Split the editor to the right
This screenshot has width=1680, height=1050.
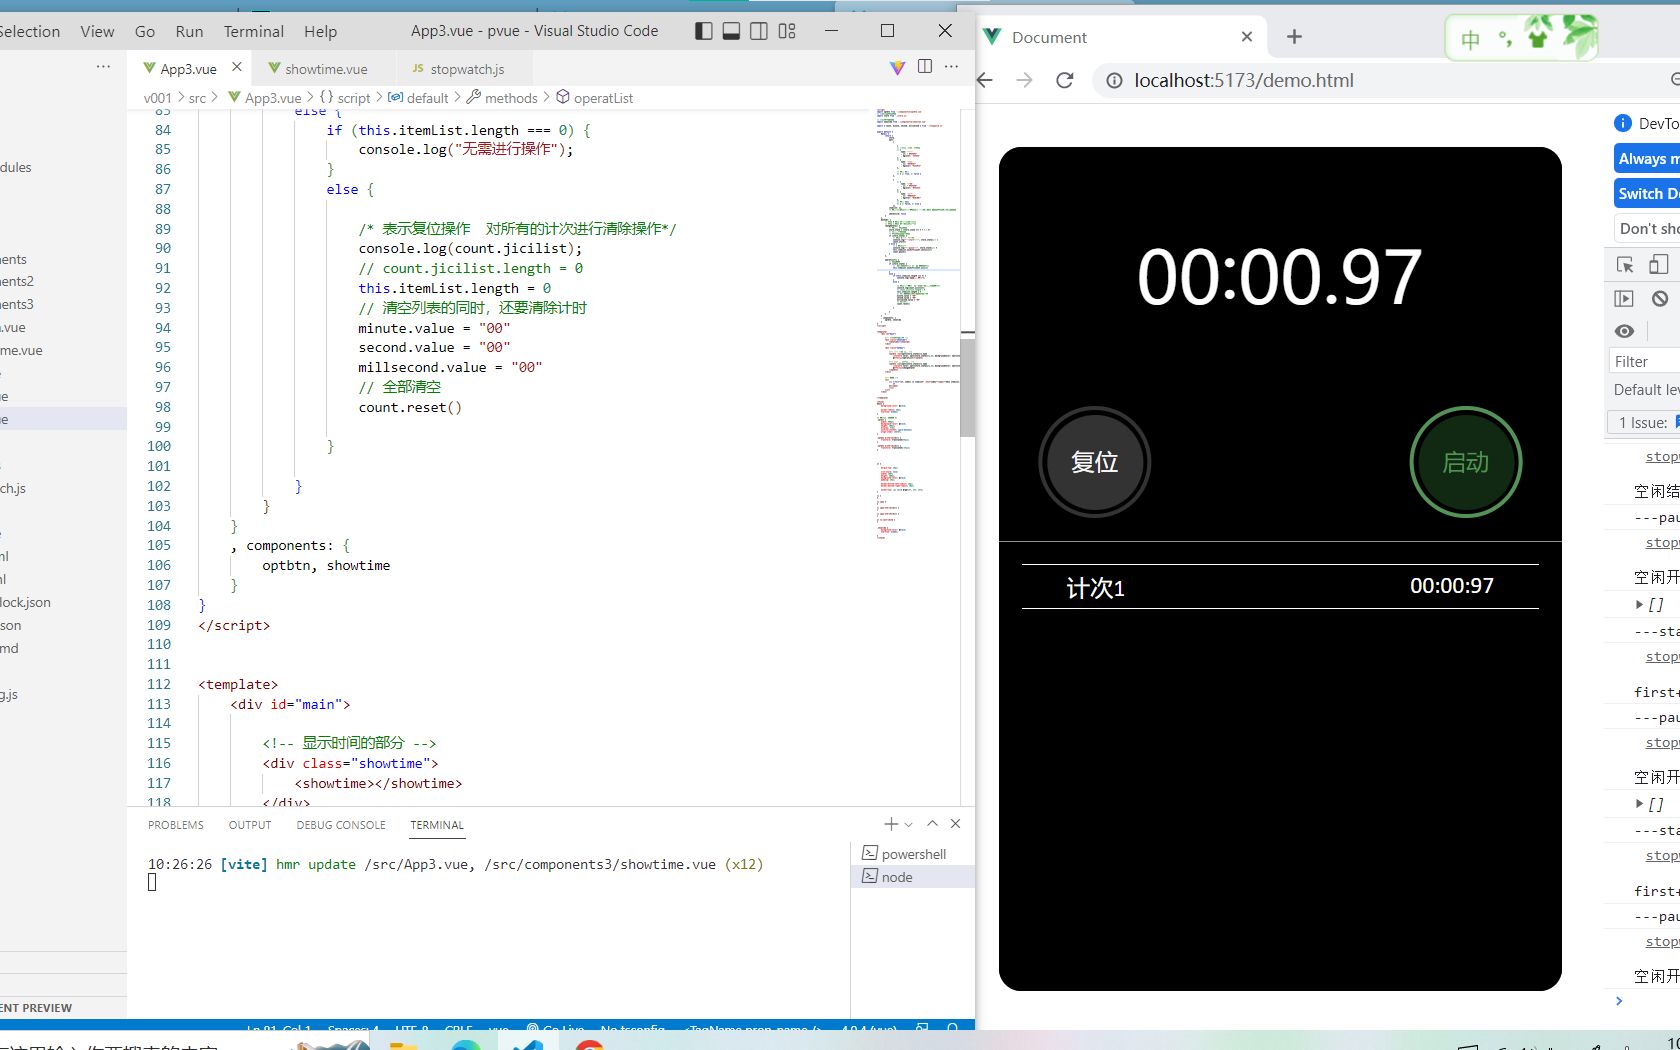click(x=925, y=67)
